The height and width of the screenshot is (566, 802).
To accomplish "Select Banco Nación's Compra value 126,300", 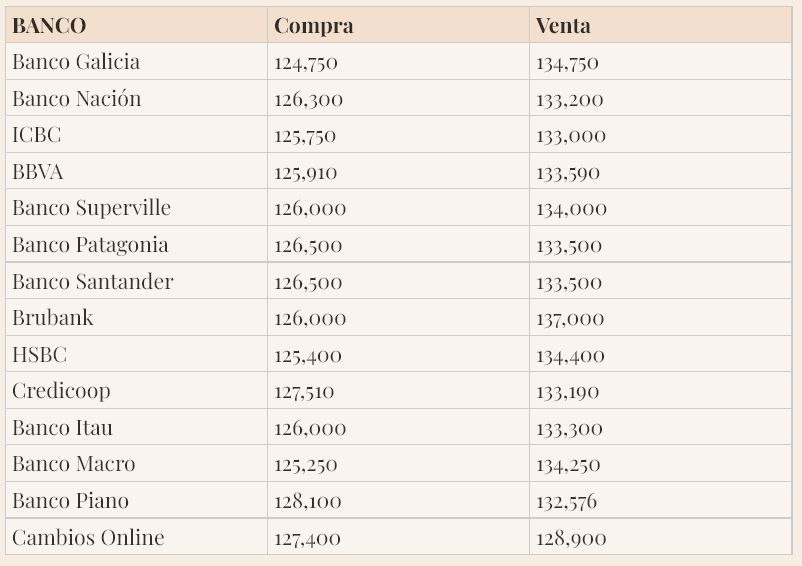I will [x=307, y=100].
